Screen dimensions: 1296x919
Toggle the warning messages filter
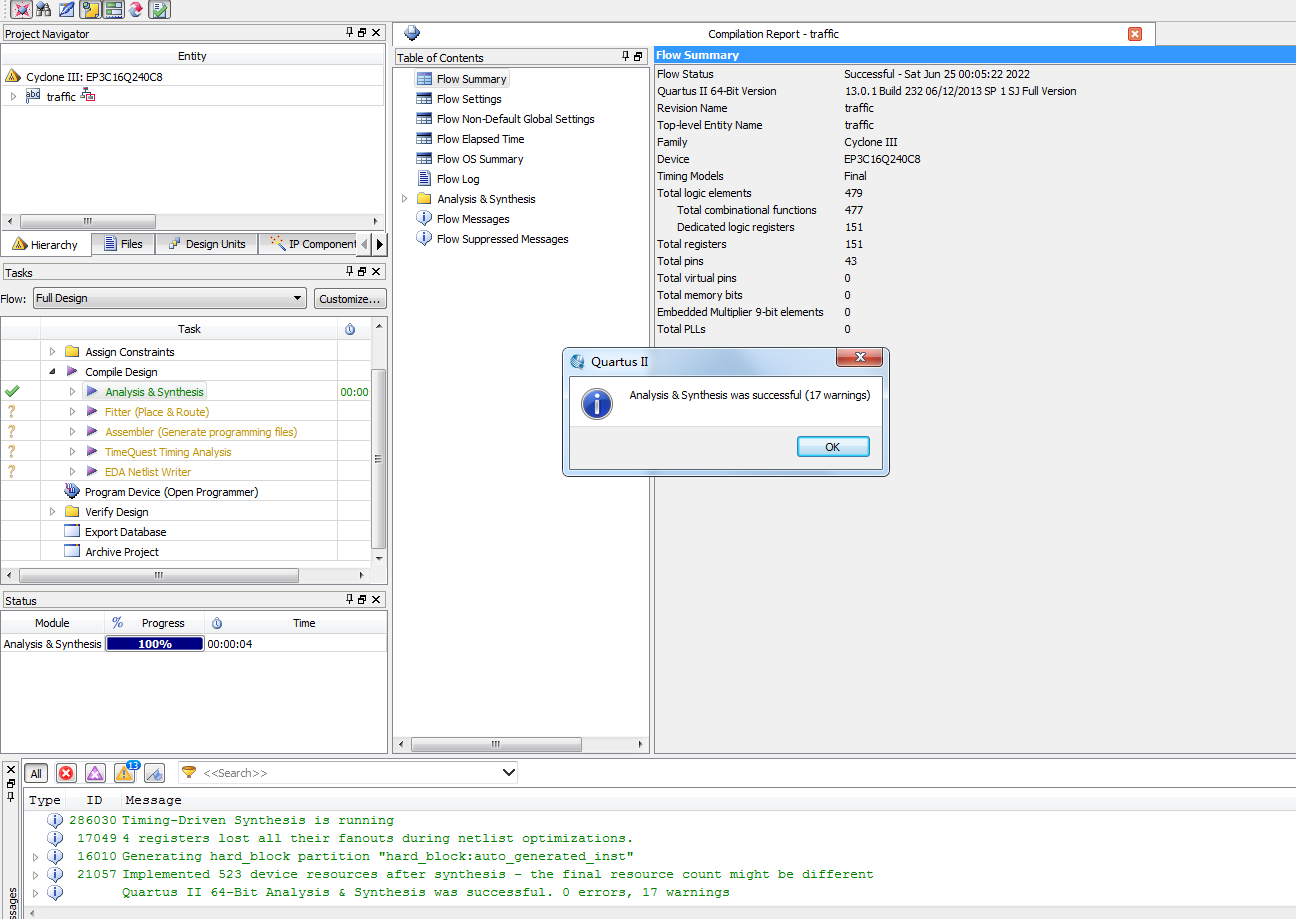[125, 773]
